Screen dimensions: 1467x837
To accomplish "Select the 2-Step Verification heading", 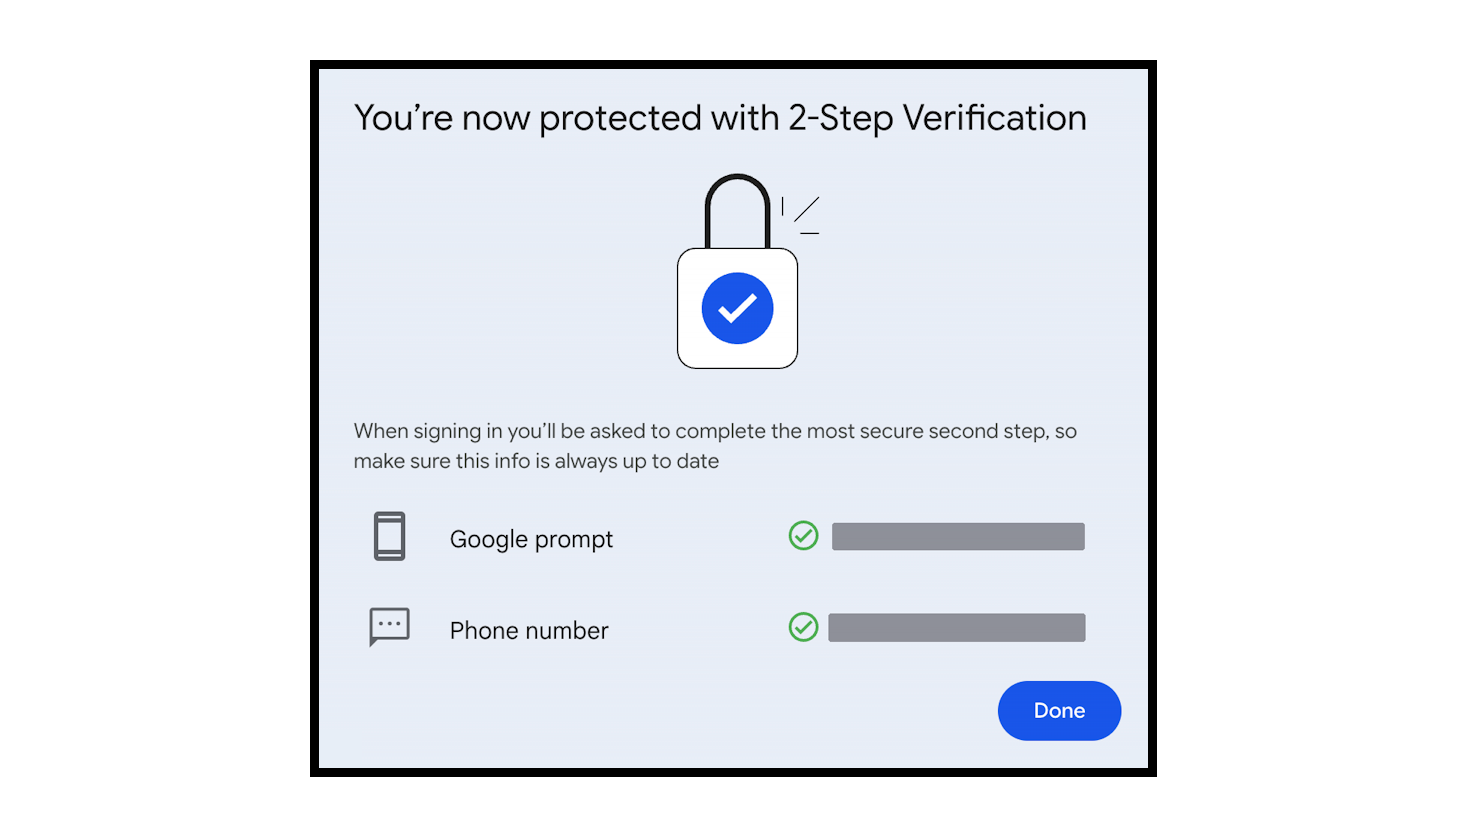I will click(x=719, y=117).
